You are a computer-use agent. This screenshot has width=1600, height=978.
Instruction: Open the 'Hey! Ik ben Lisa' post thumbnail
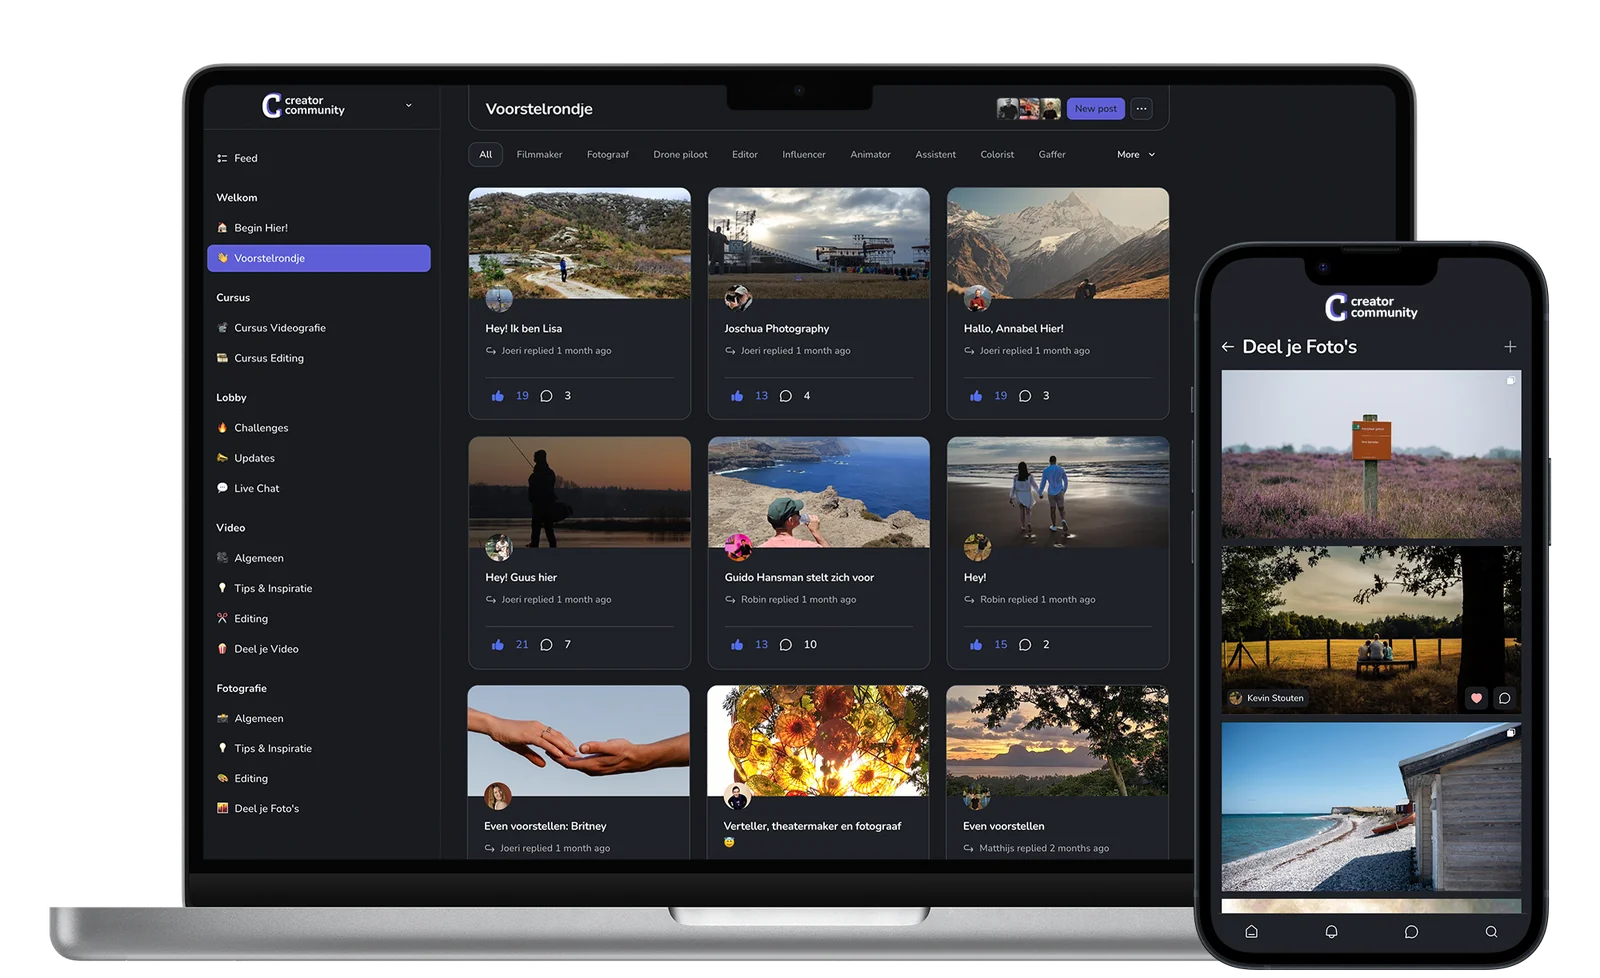pyautogui.click(x=580, y=243)
